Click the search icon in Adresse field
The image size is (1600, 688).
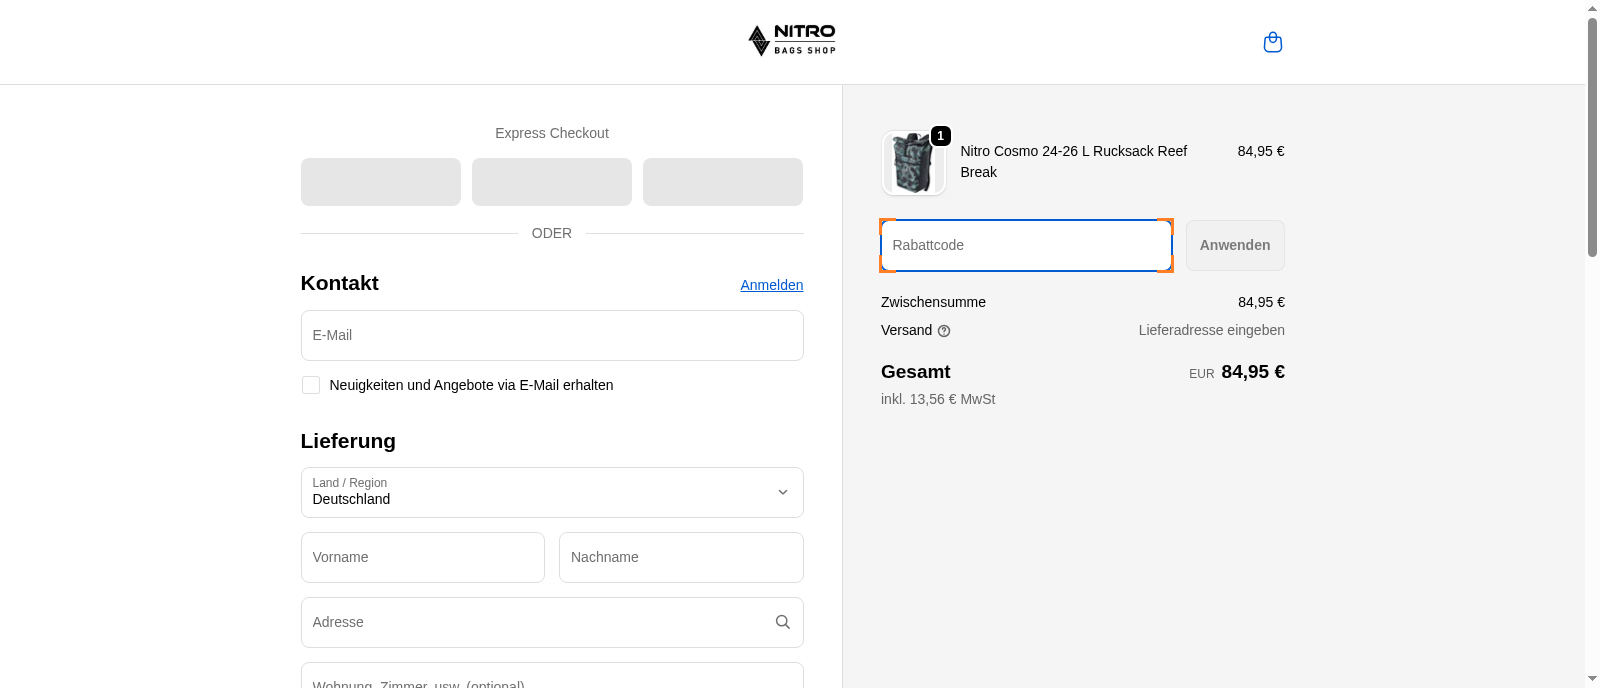783,622
